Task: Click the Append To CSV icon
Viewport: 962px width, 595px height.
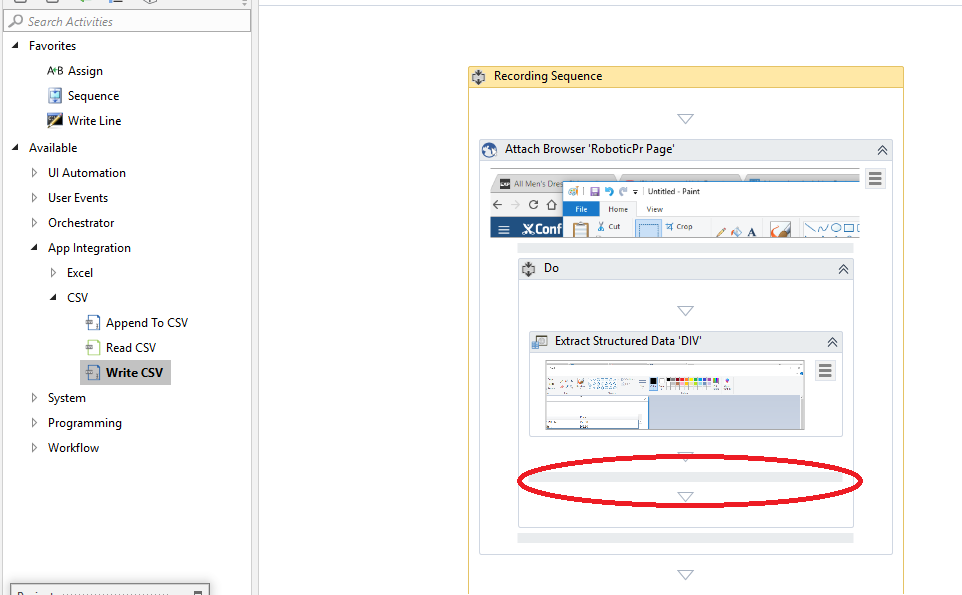Action: pos(93,323)
